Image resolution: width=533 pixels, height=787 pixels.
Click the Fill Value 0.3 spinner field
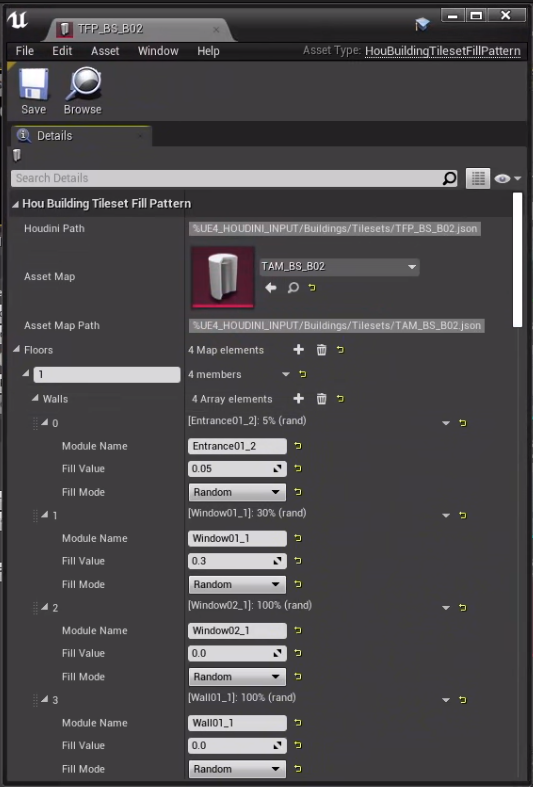pos(237,561)
